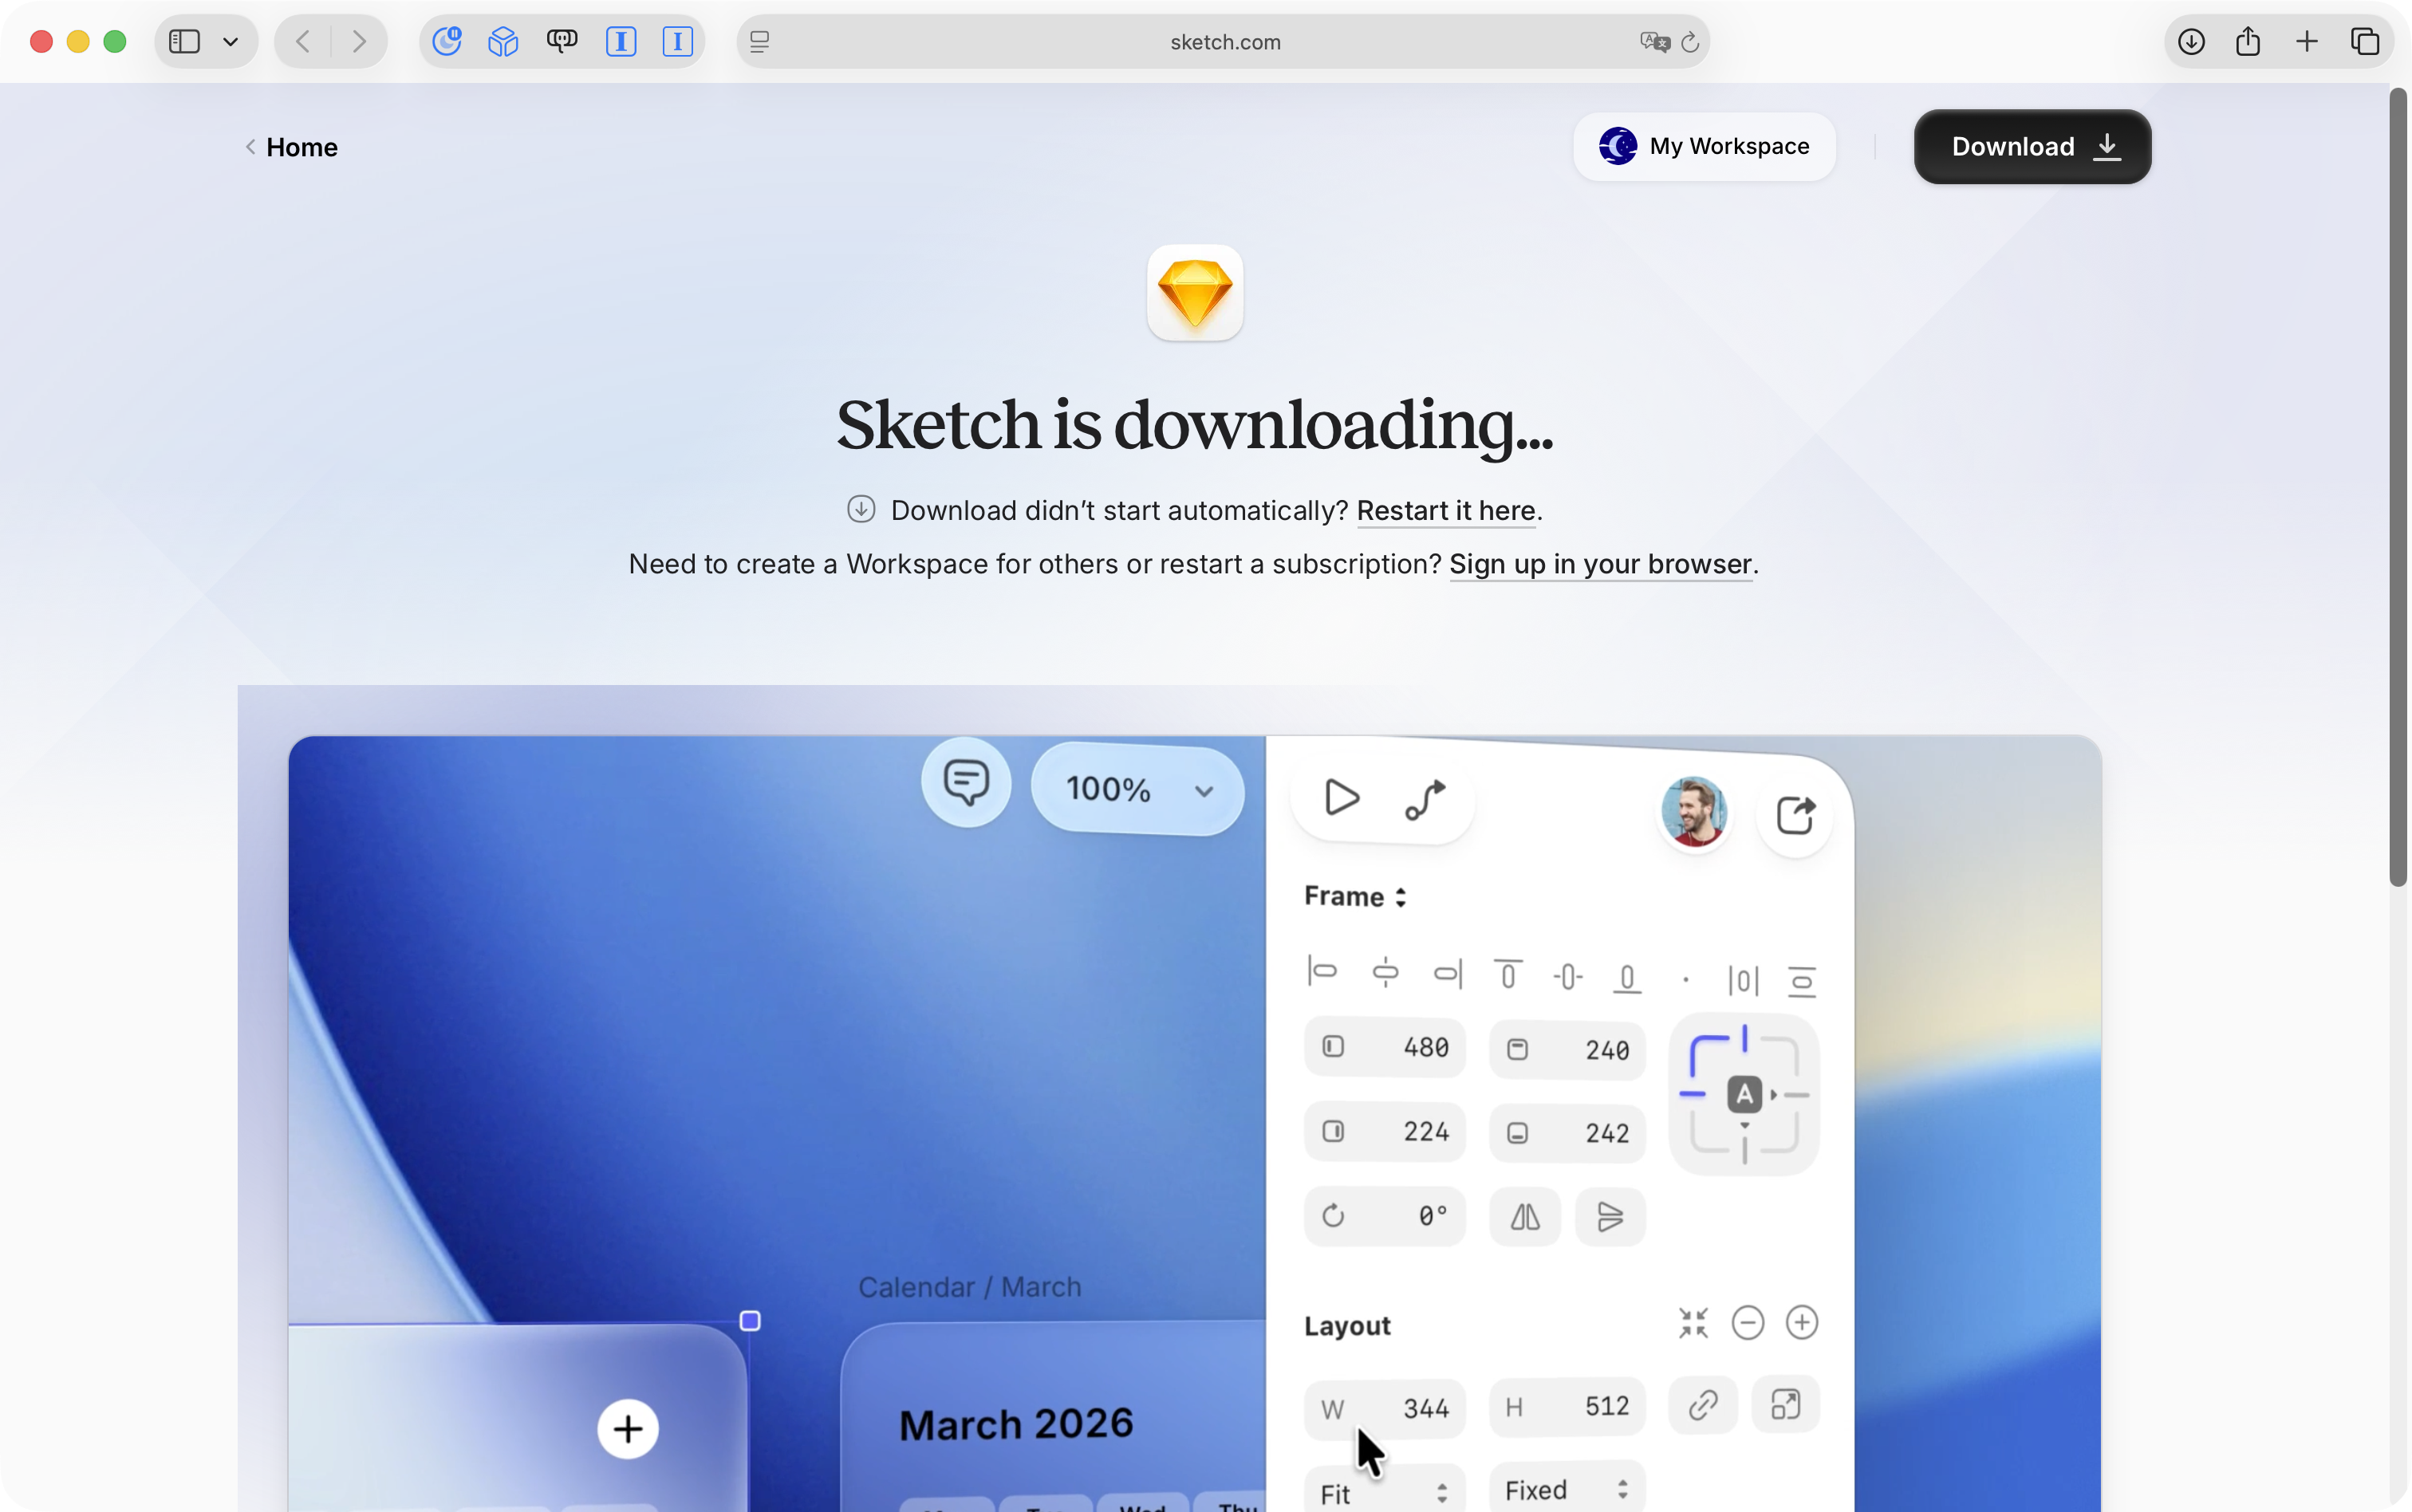Click the Sketch diamond app icon
This screenshot has width=2412, height=1512.
pos(1195,293)
